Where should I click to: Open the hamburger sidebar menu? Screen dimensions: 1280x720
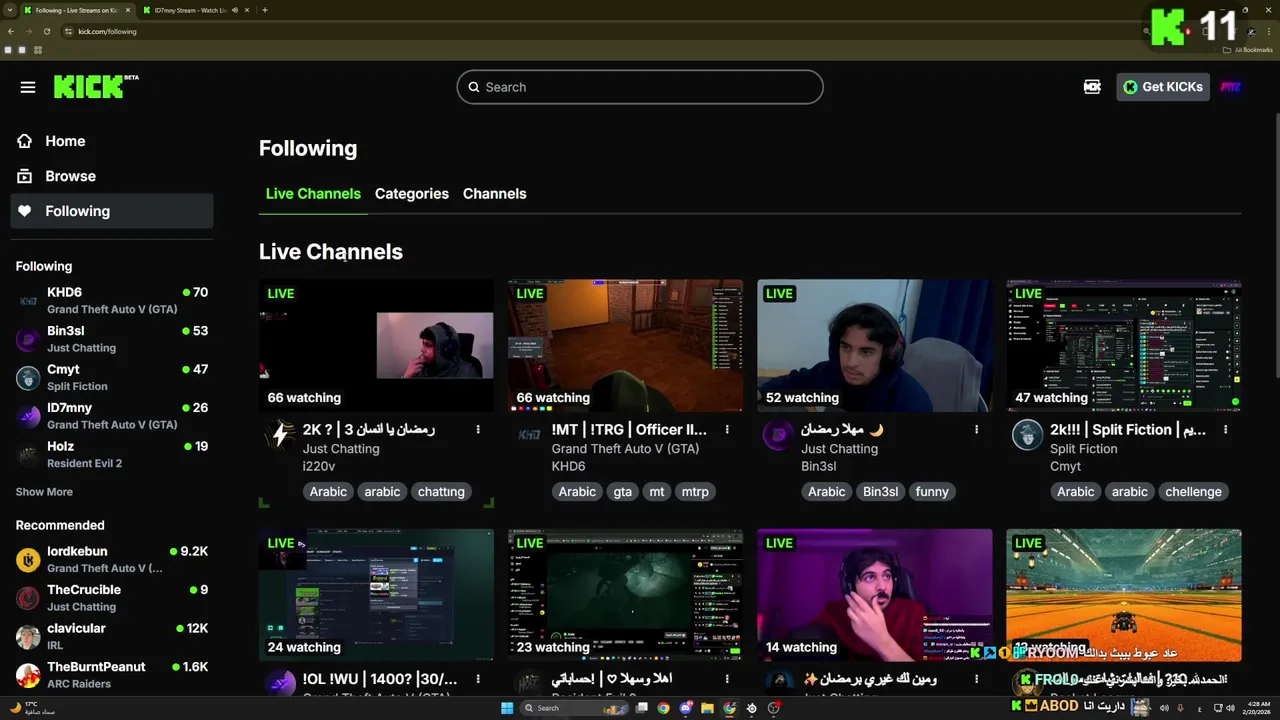pyautogui.click(x=28, y=87)
